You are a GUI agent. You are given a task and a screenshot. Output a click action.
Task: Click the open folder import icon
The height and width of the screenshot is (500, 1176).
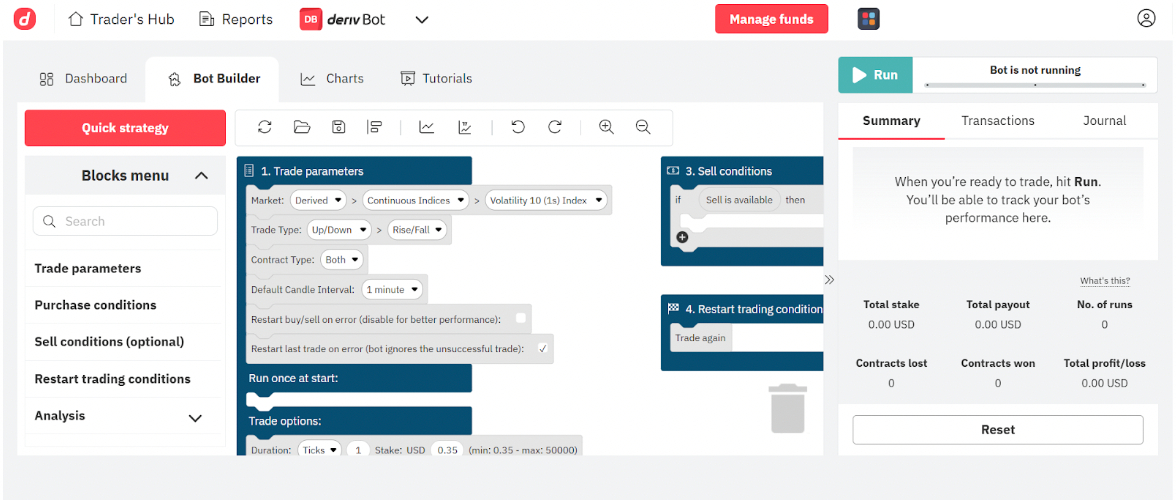click(302, 127)
